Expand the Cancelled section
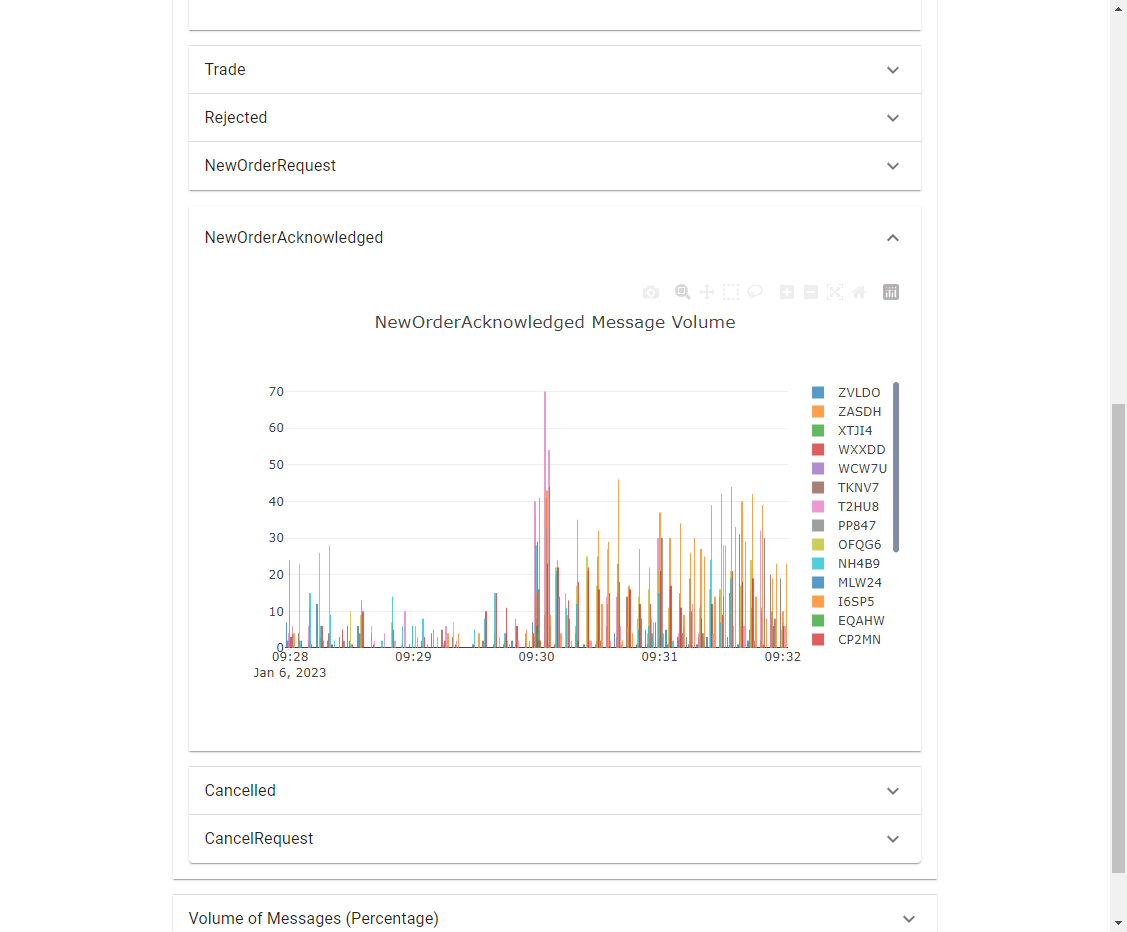Viewport: 1127px width, 932px height. pos(555,790)
